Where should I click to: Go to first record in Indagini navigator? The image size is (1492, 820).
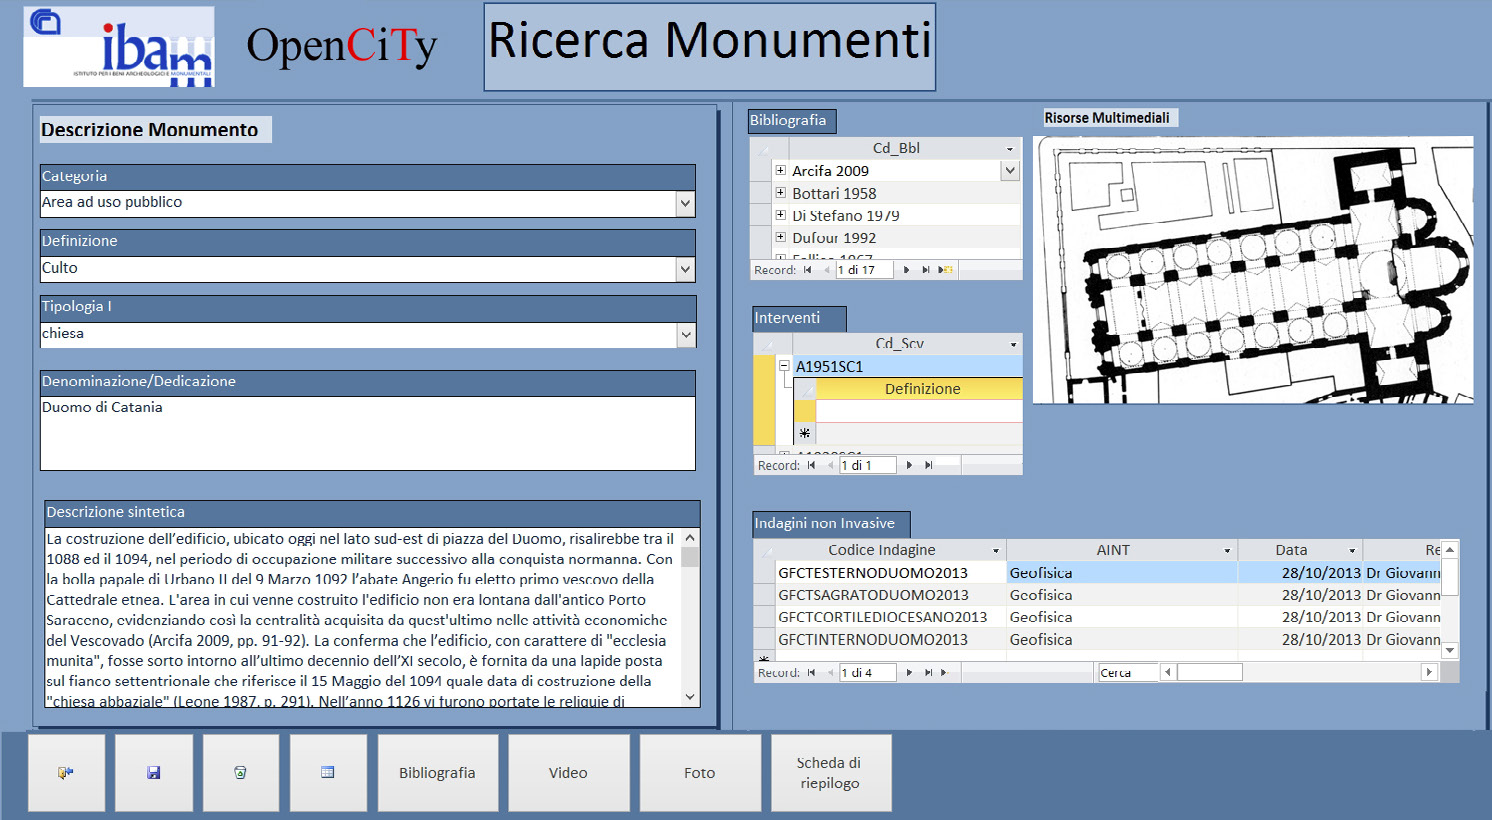click(811, 673)
